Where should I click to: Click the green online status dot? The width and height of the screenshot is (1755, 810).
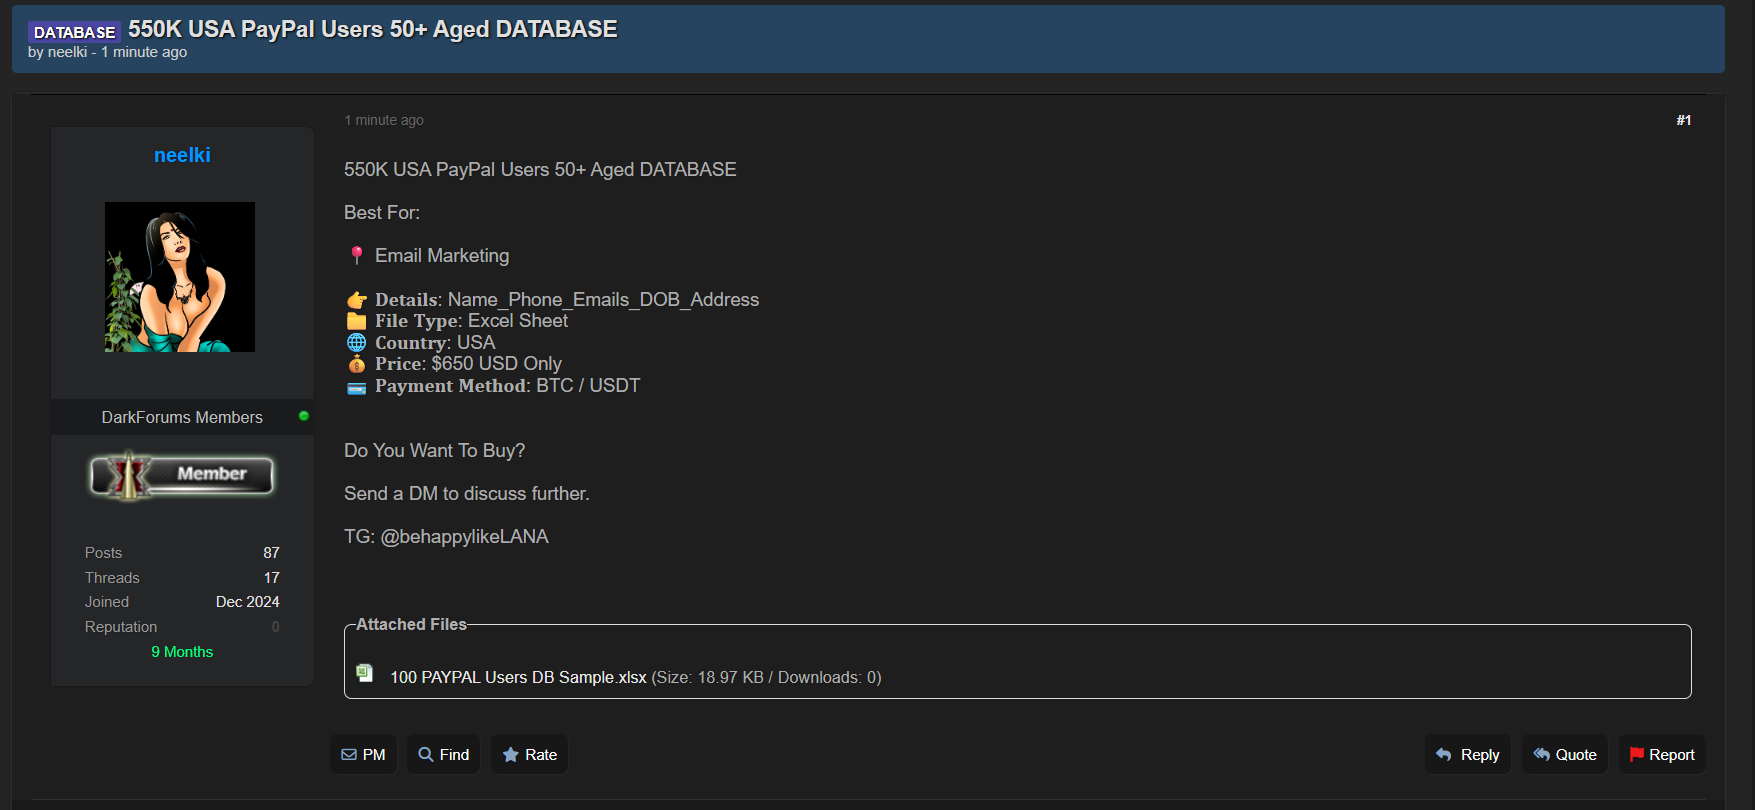(x=304, y=416)
